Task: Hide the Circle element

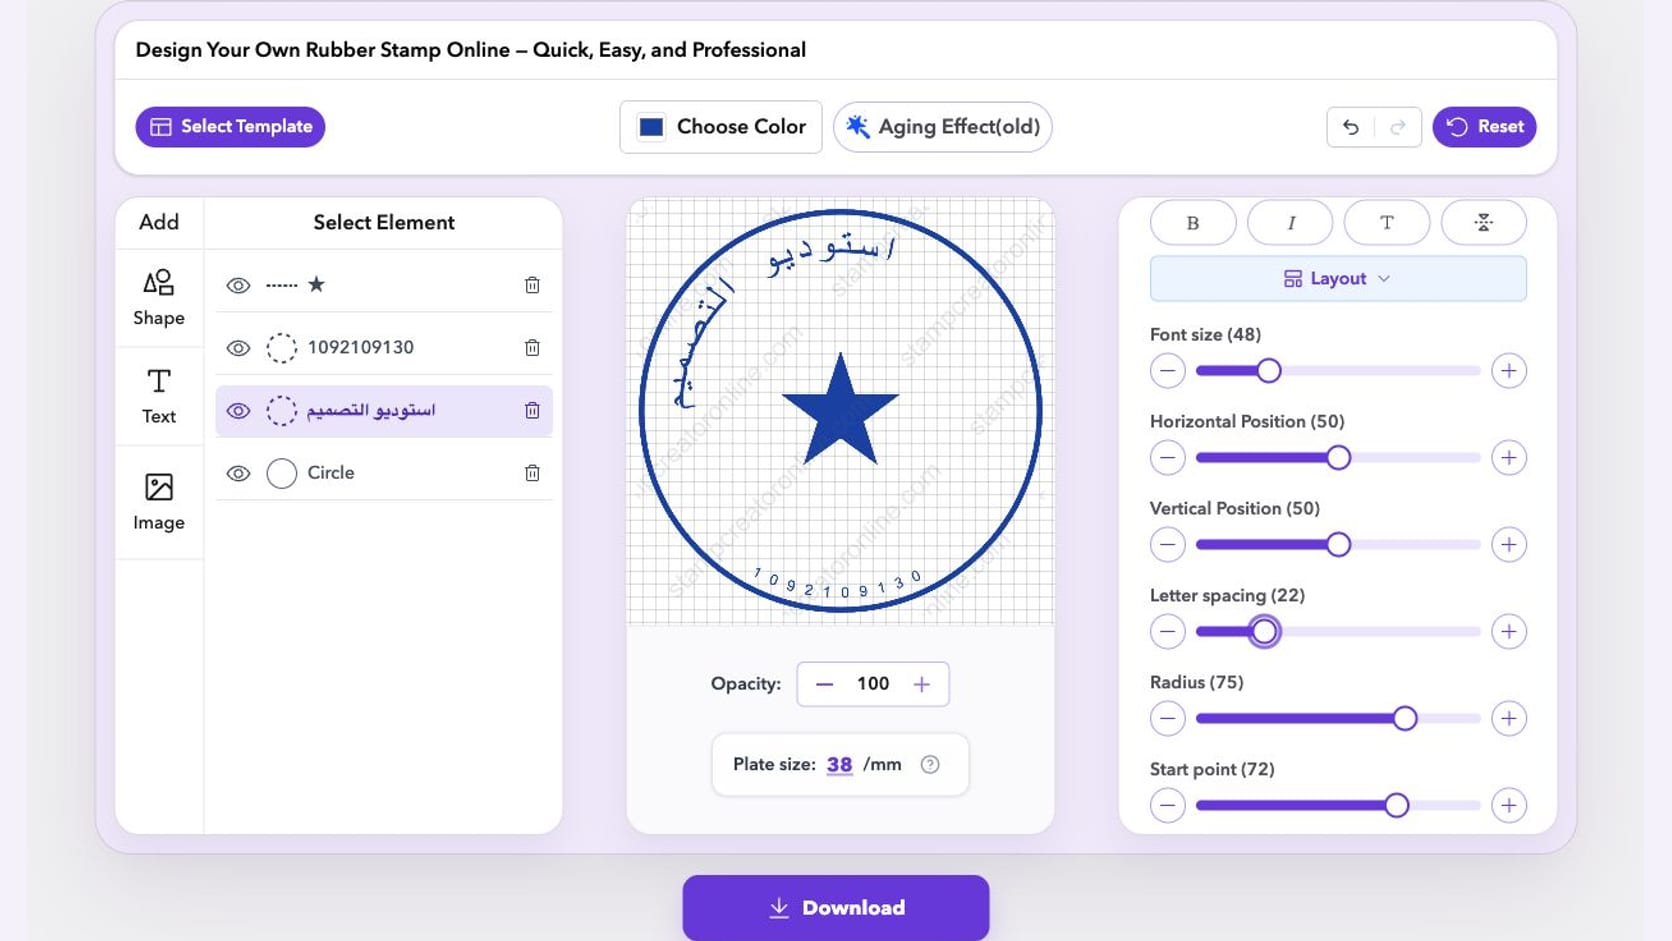Action: click(x=238, y=472)
